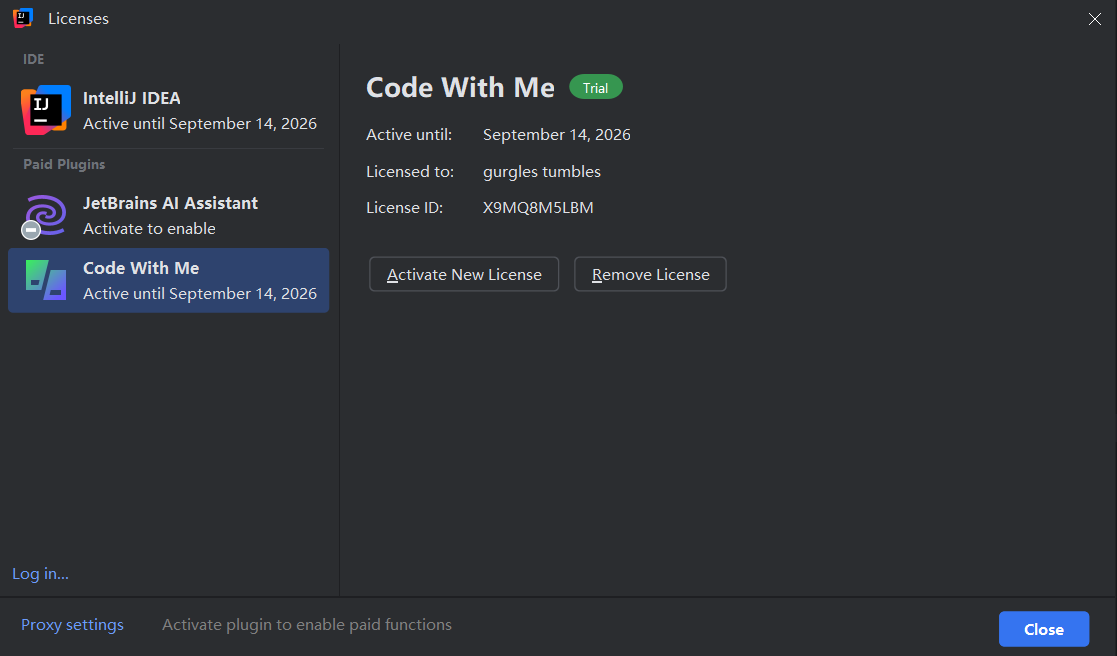Click the 'Active until:' field label

(x=409, y=135)
